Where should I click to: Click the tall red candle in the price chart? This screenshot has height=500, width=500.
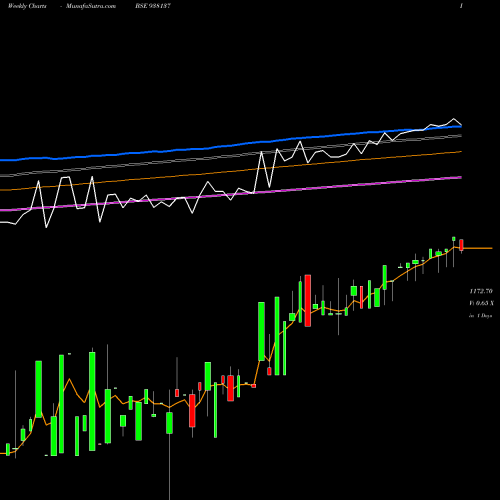pos(308,301)
